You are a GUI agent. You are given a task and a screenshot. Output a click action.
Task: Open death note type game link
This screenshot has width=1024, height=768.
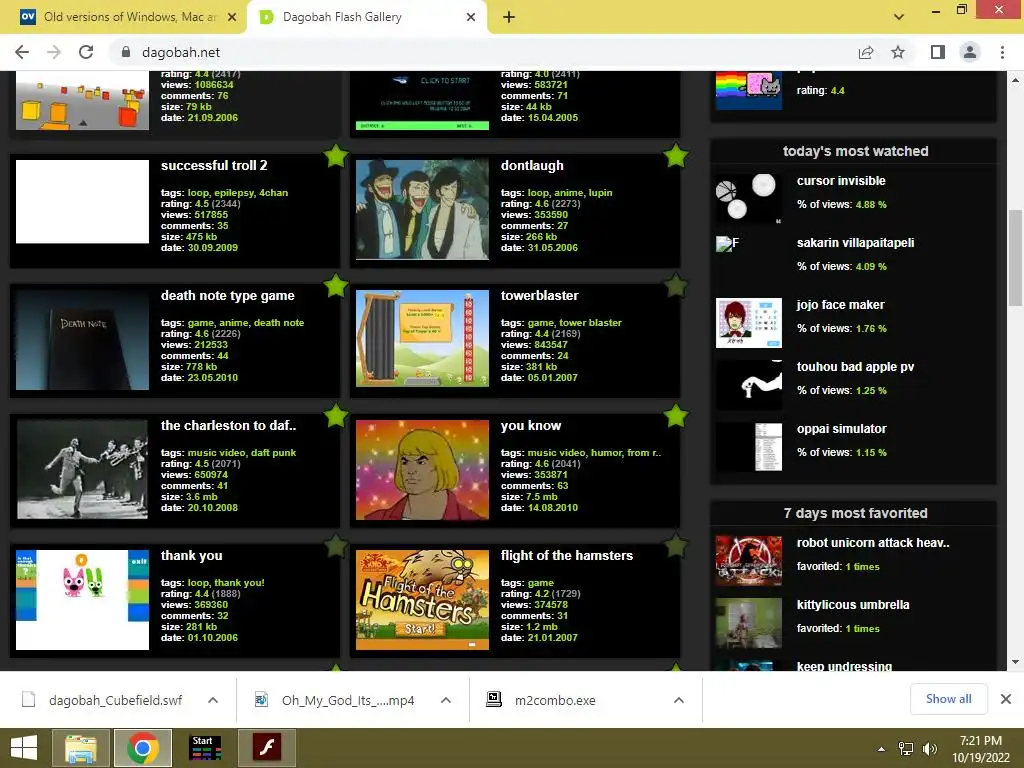click(x=228, y=296)
